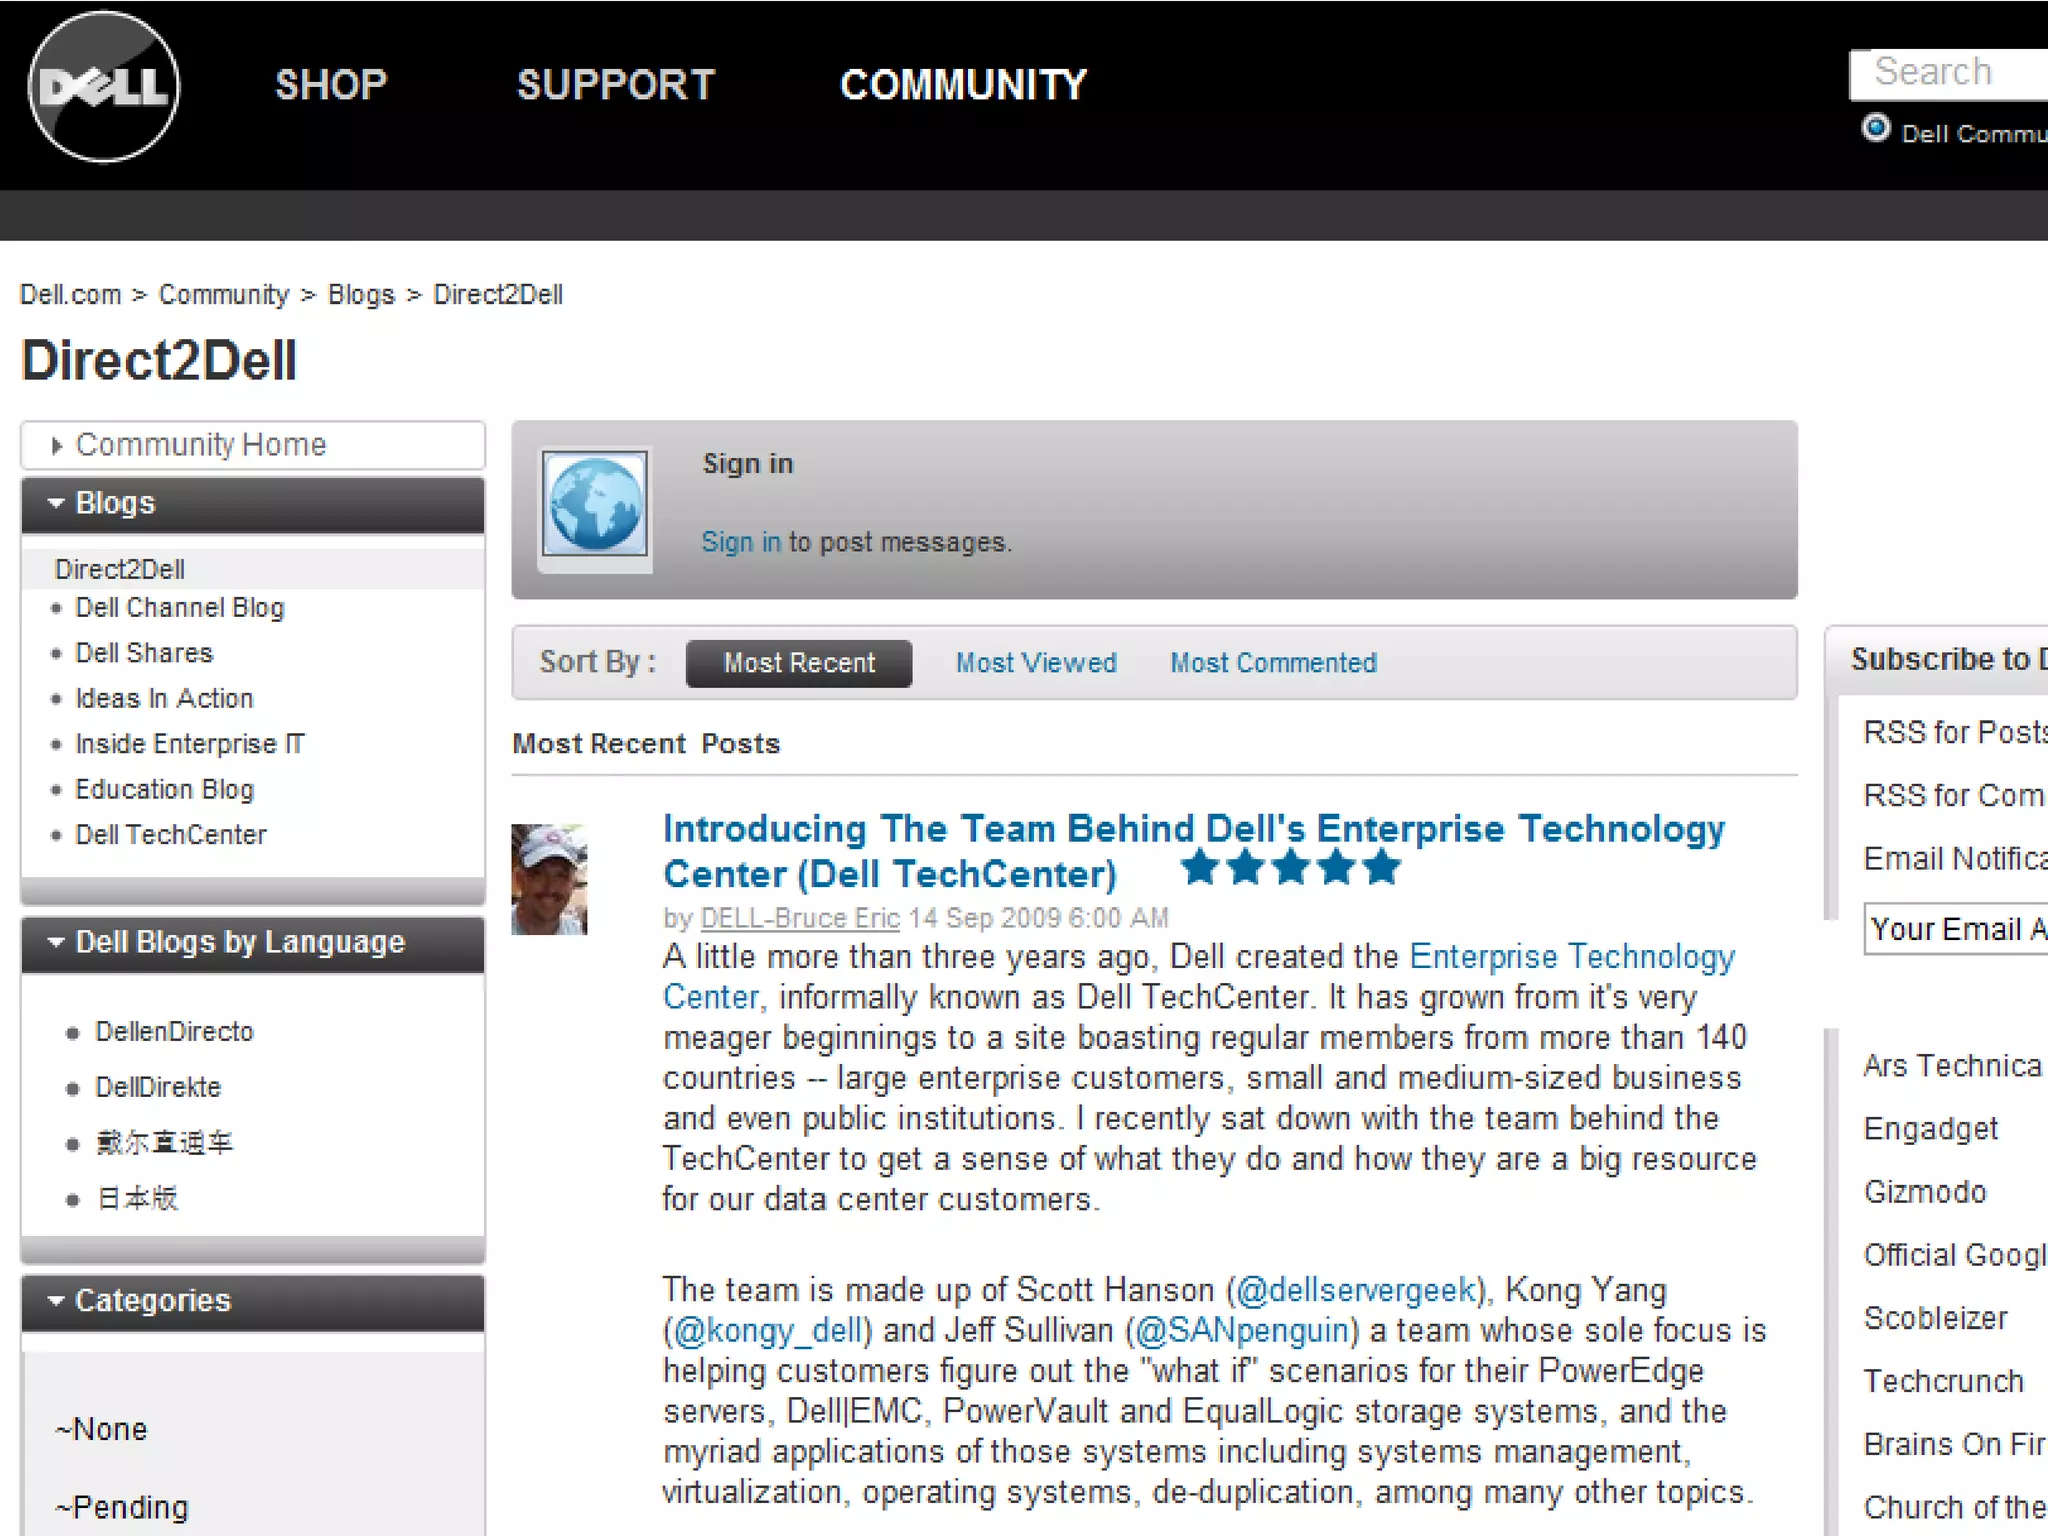Image resolution: width=2048 pixels, height=1536 pixels.
Task: Open the SUPPORT menu
Action: 616,85
